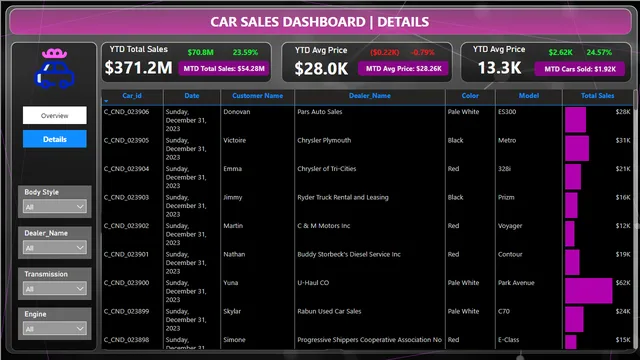Click the $62K total sales data bar
Image resolution: width=640 pixels, height=360 pixels.
pyautogui.click(x=589, y=291)
